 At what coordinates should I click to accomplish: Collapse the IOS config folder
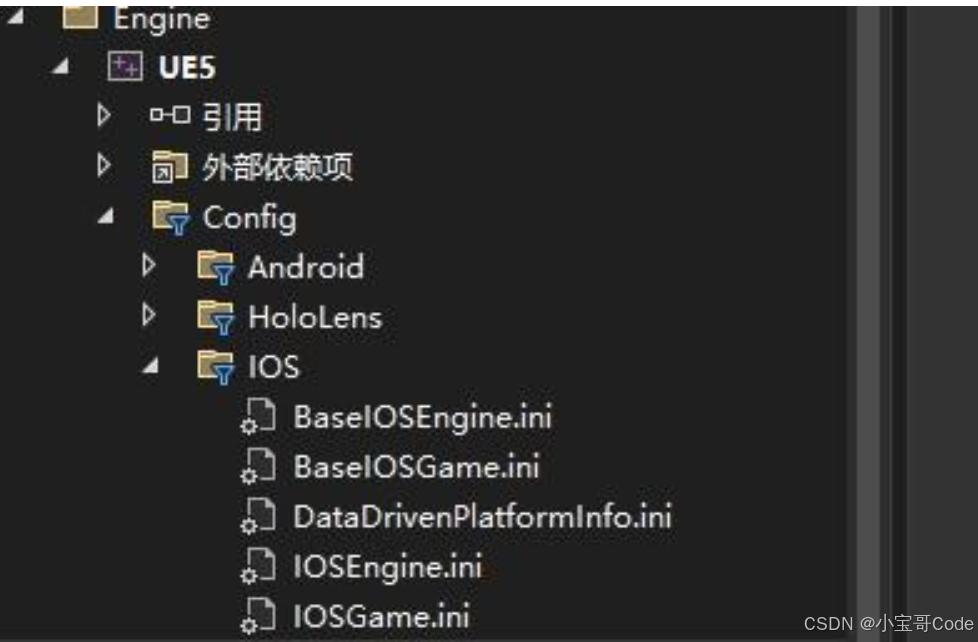pyautogui.click(x=150, y=367)
